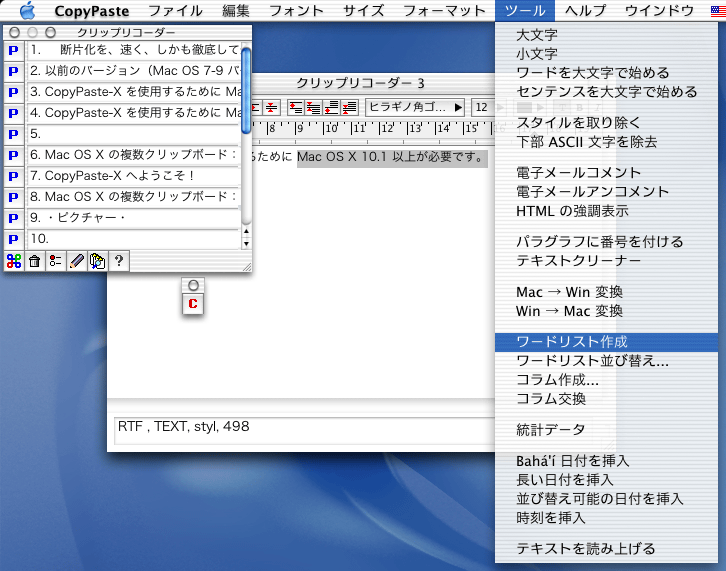726x571 pixels.
Task: Open the Apple menu
Action: click(x=27, y=10)
